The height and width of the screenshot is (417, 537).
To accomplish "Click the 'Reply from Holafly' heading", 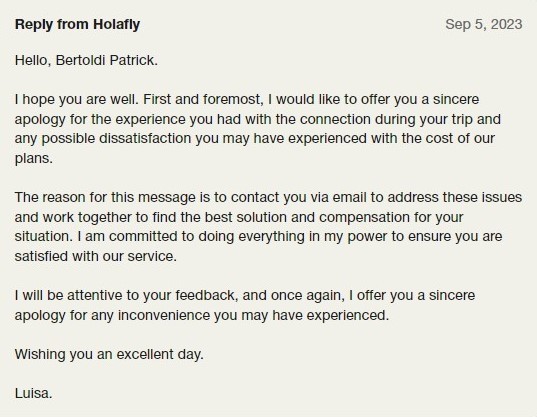I will click(x=77, y=24).
